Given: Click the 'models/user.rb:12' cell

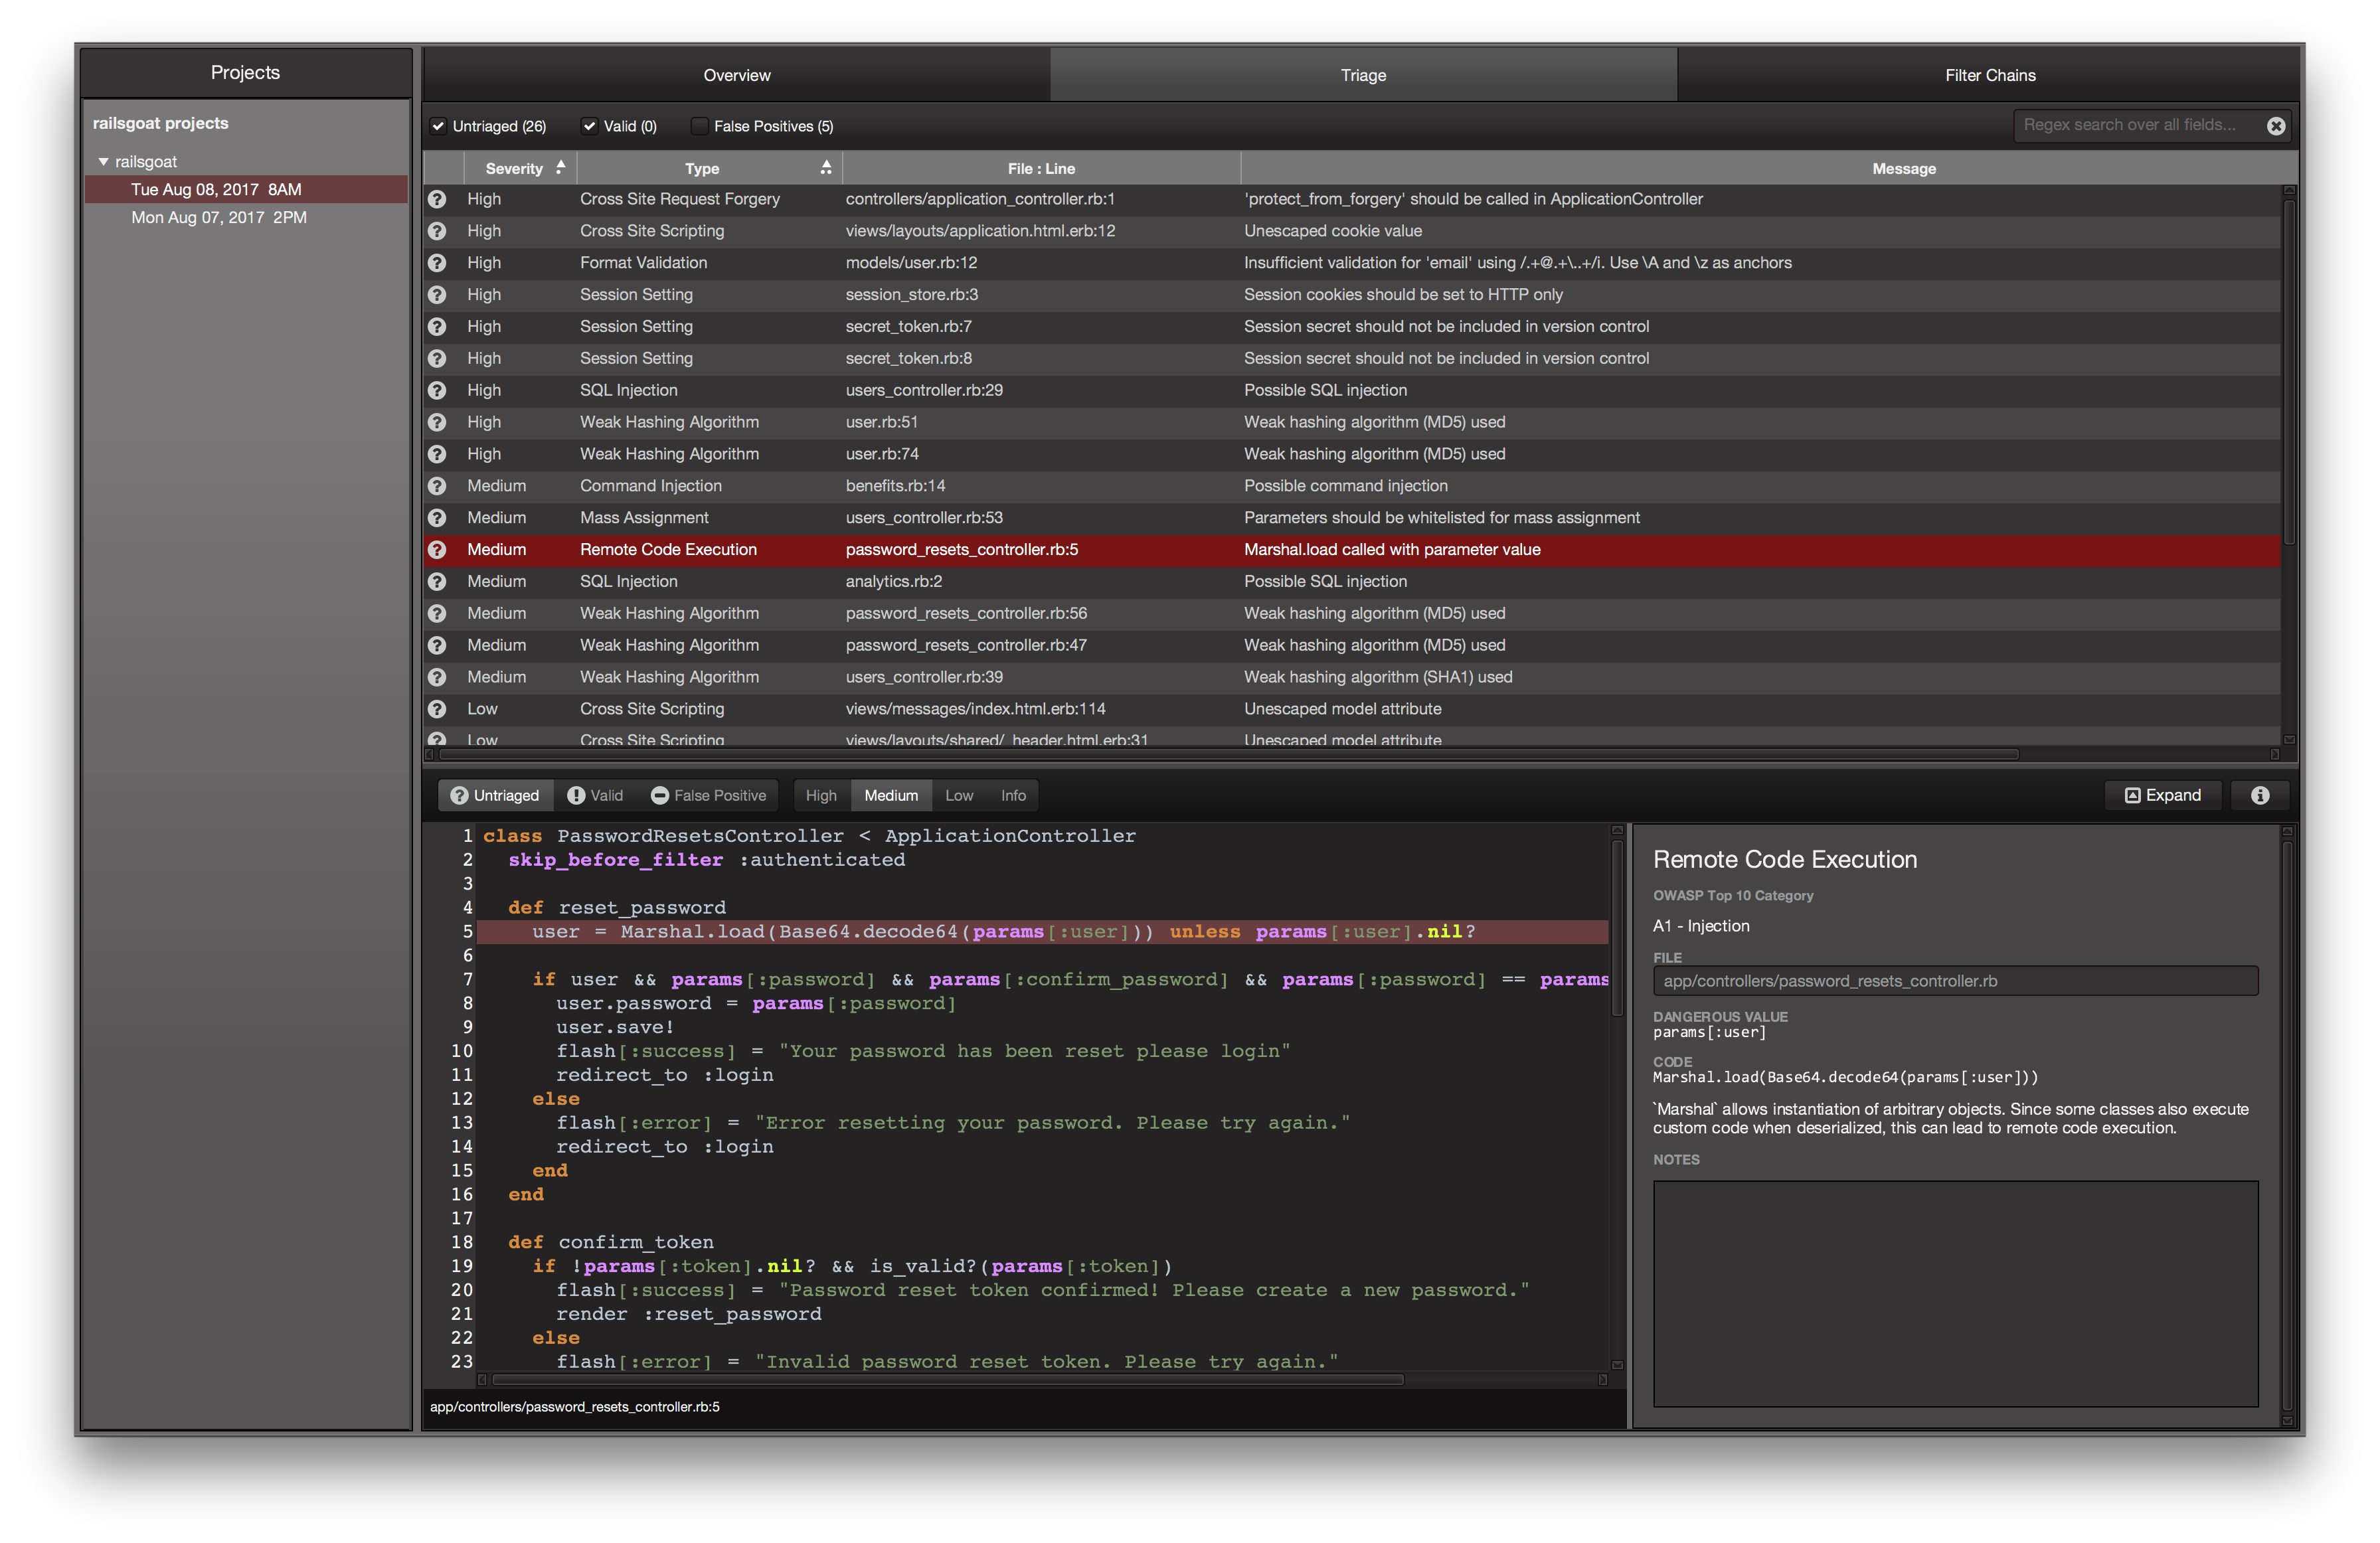Looking at the screenshot, I should coord(911,263).
